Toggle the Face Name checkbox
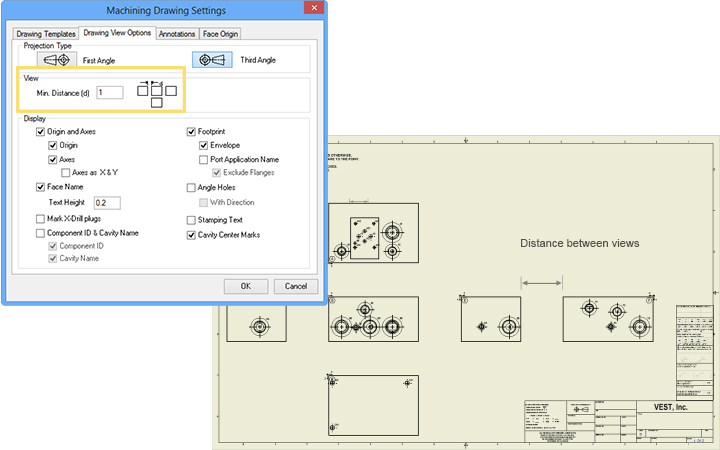This screenshot has height=450, width=720. coord(40,187)
